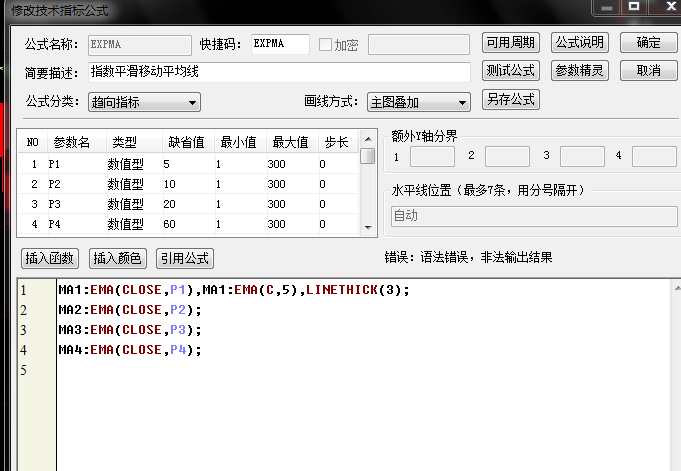This screenshot has height=471, width=681.
Task: Open 参数精灵 parameter wizard
Action: [579, 71]
